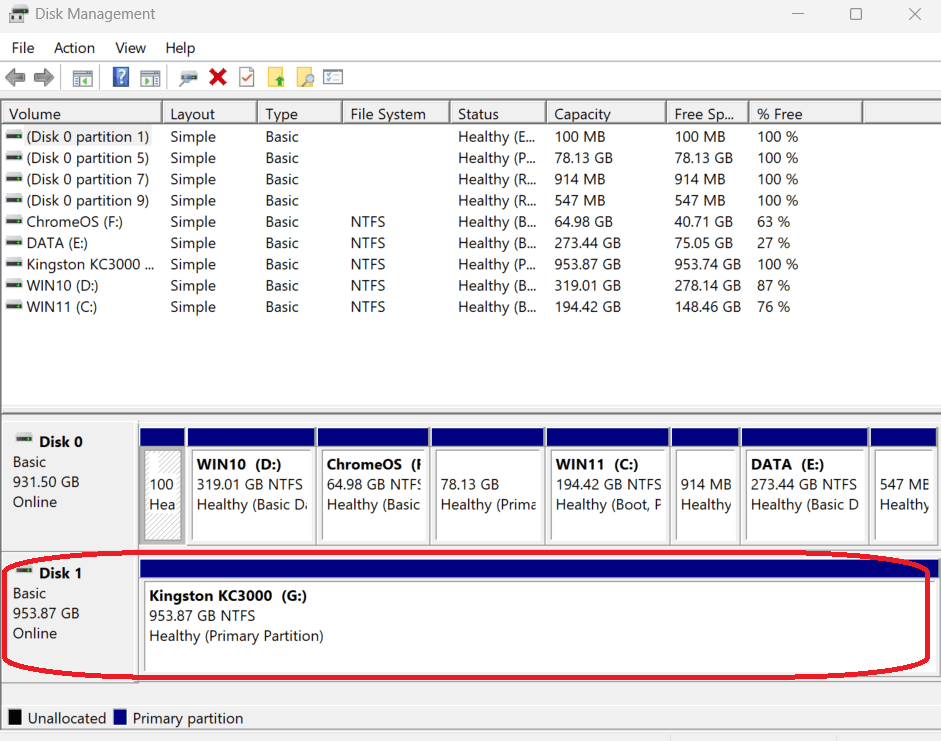Click the settings list icon in toolbar
Screen dimensions: 941x741
click(x=333, y=77)
